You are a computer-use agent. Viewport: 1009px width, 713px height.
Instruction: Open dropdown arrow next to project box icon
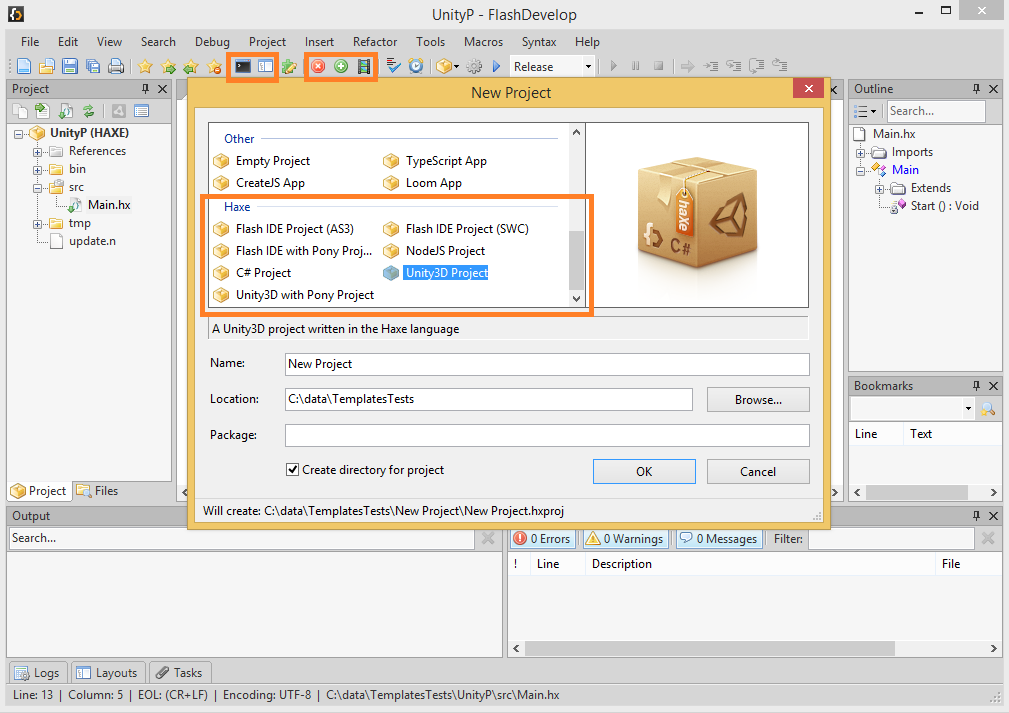pyautogui.click(x=456, y=66)
